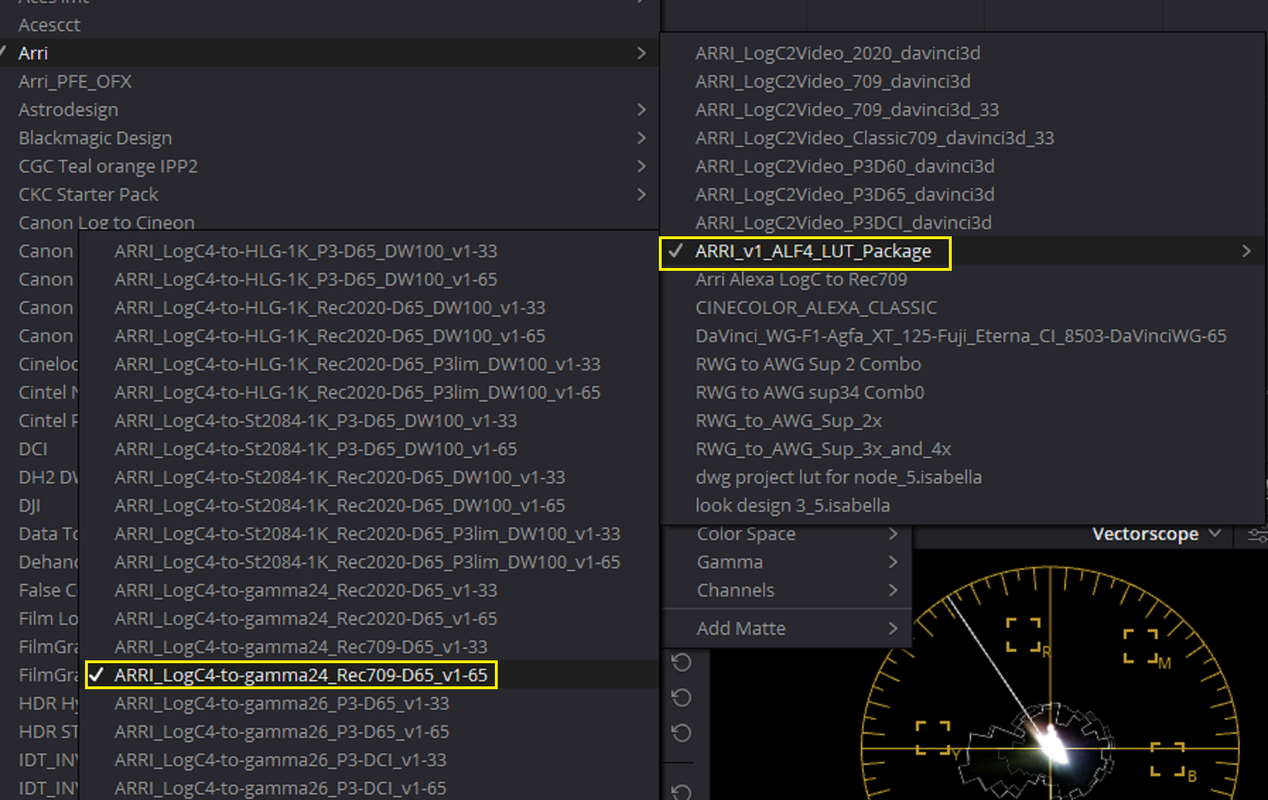Expand the CGC Teal orange IPP2 arrow
The image size is (1268, 800).
[x=641, y=166]
